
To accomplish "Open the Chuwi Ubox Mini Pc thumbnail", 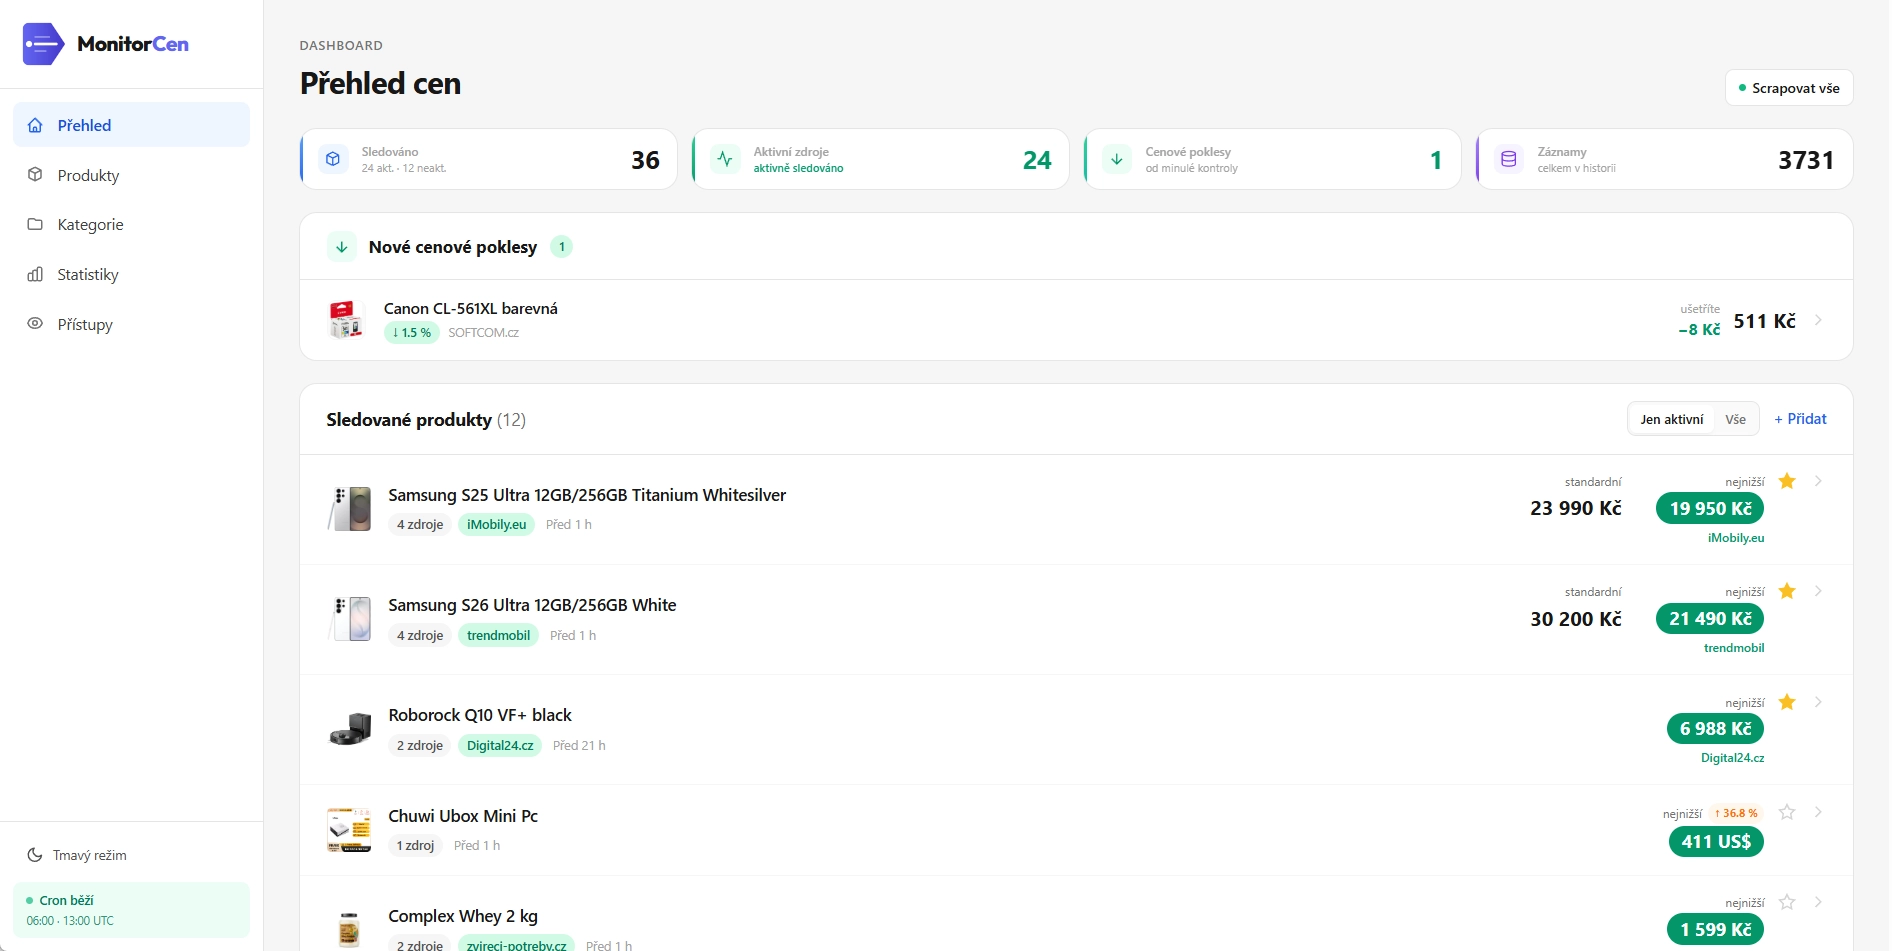I will (x=349, y=830).
